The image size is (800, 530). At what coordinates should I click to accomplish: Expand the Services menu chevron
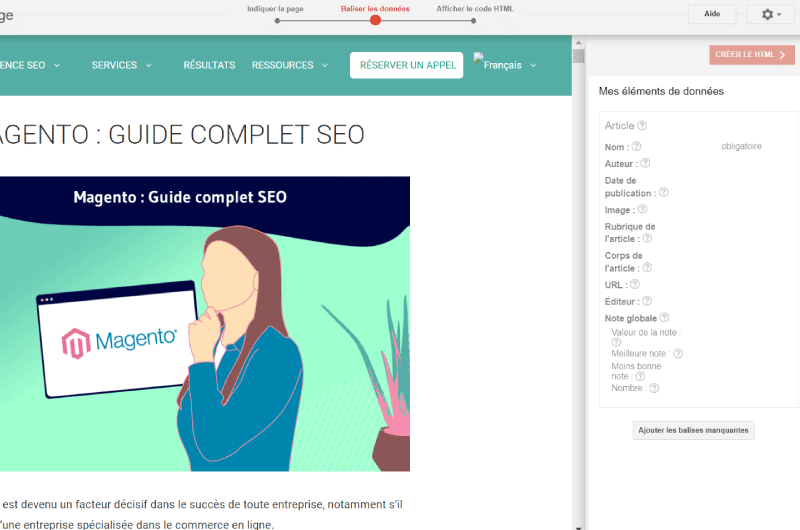[x=148, y=65]
